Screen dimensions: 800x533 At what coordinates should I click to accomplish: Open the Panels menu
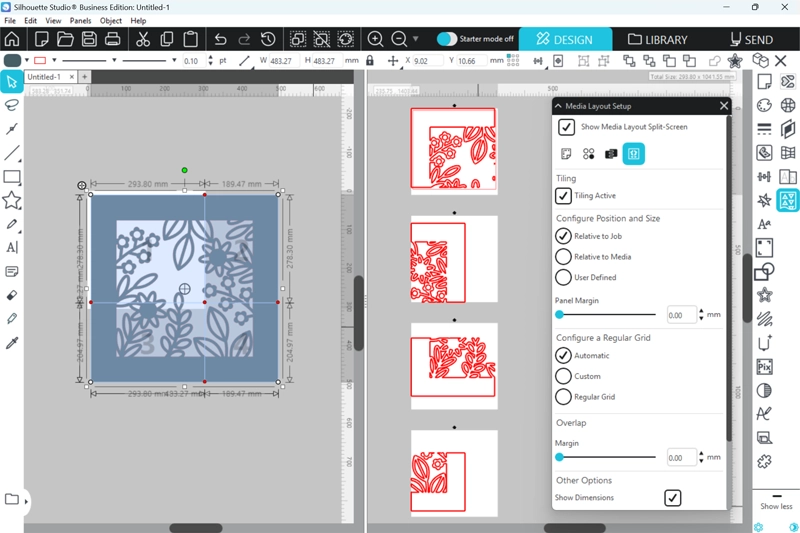pos(80,20)
